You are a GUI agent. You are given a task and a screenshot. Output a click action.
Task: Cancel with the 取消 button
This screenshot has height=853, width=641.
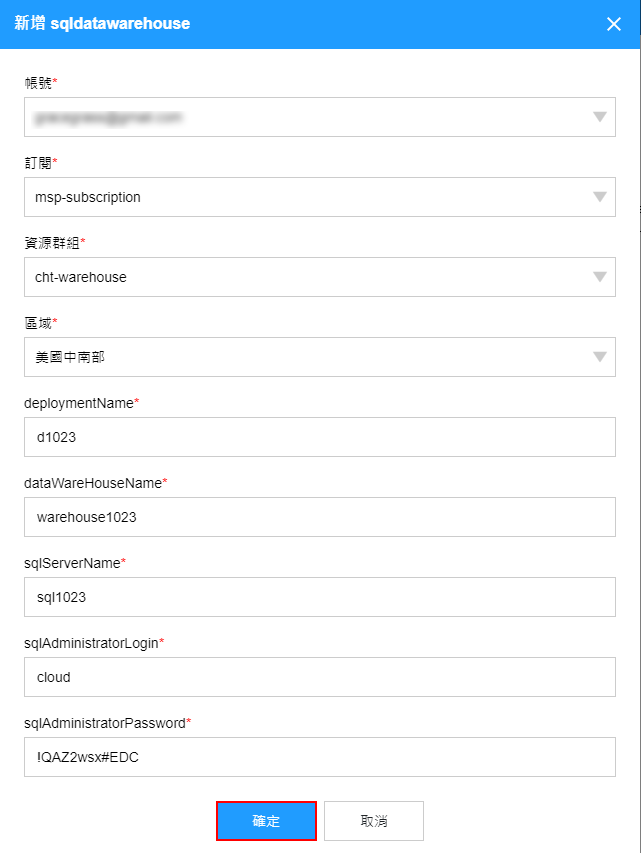(374, 821)
